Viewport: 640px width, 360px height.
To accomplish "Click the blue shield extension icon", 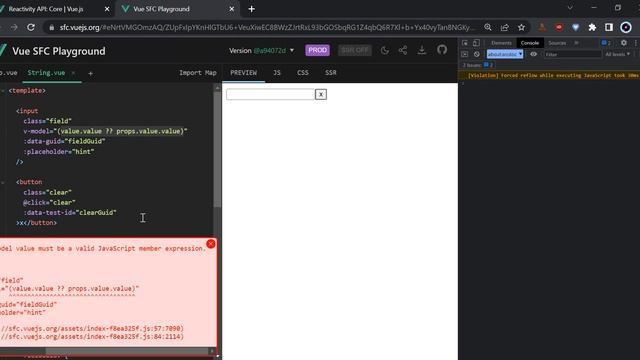I will (576, 27).
